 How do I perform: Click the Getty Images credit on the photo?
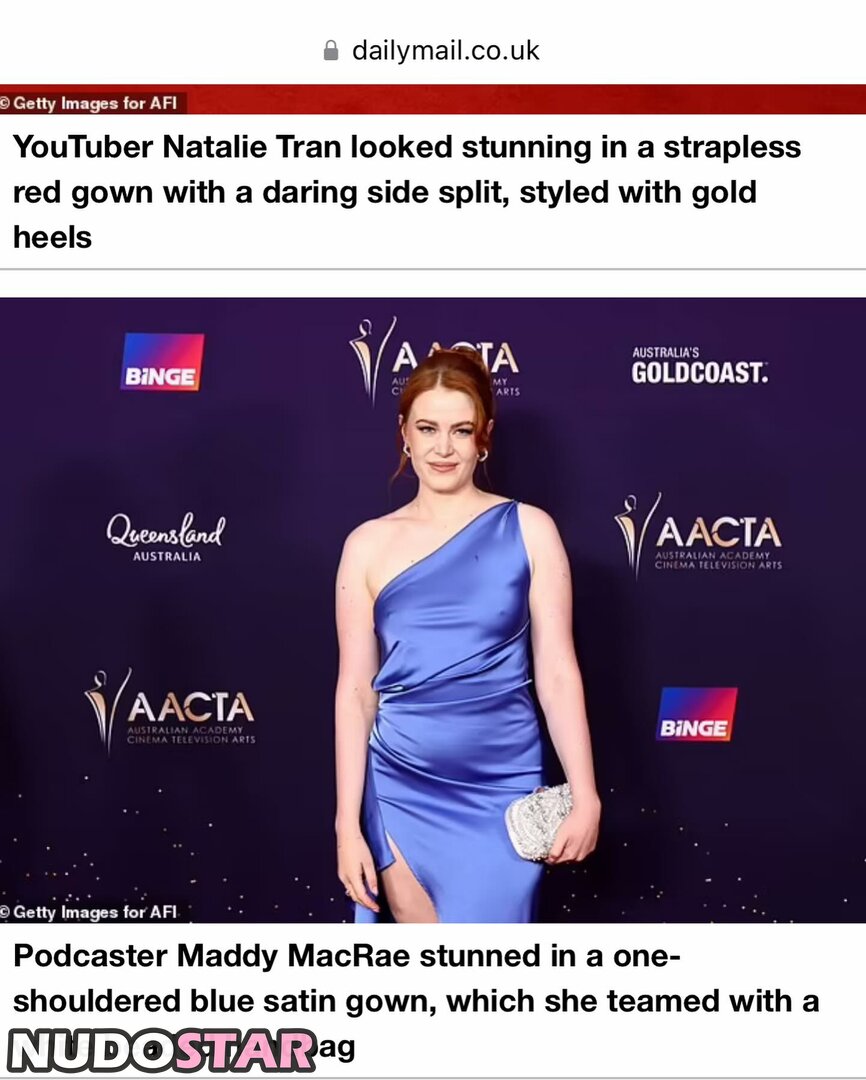[89, 912]
